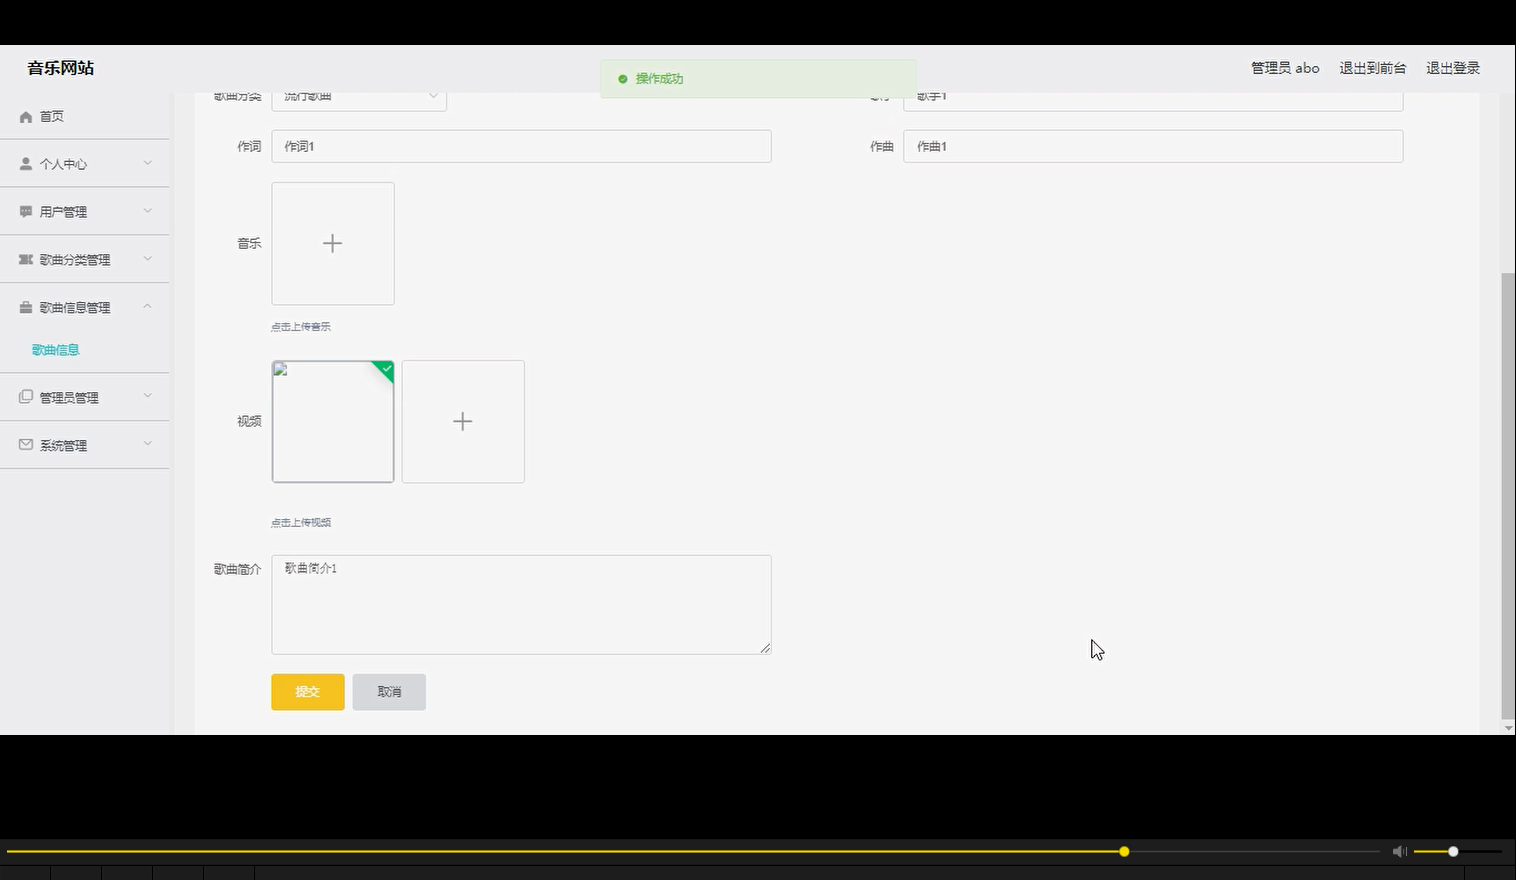Viewport: 1516px width, 880px height.
Task: Open the 用户管理 menu
Action: click(84, 212)
